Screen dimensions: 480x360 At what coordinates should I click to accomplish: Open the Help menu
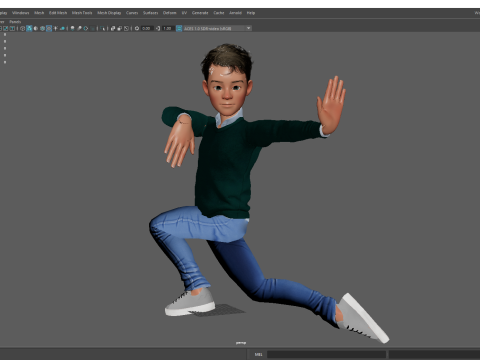click(x=251, y=13)
